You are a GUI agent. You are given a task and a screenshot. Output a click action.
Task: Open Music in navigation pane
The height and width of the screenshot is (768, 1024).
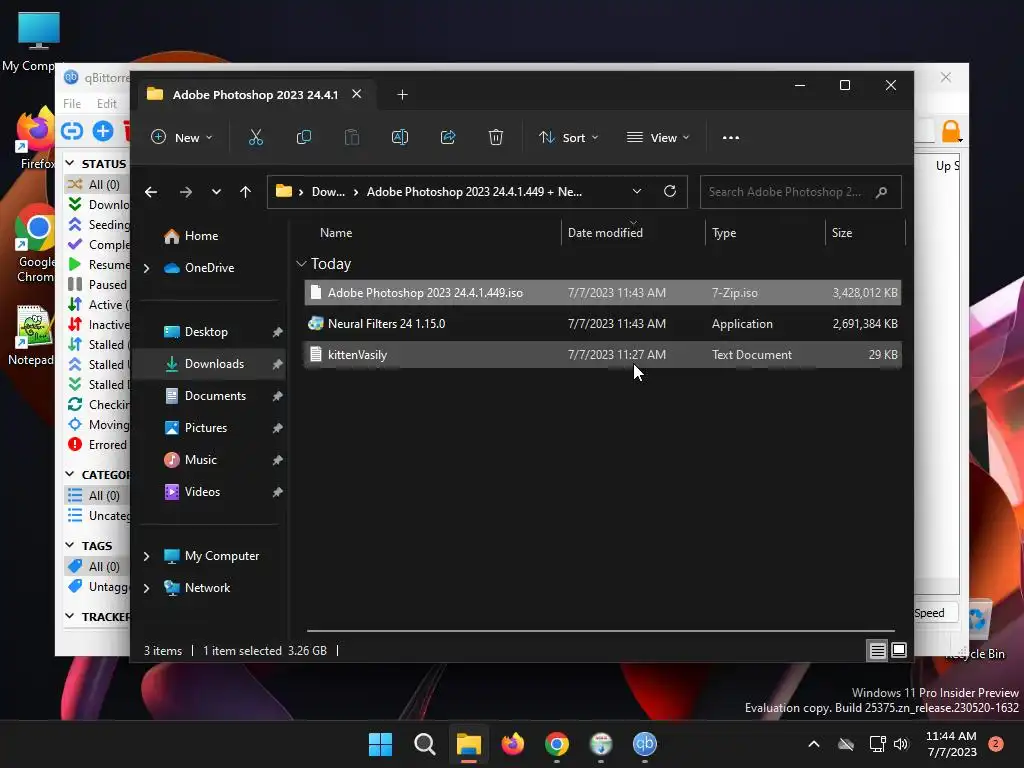point(200,460)
